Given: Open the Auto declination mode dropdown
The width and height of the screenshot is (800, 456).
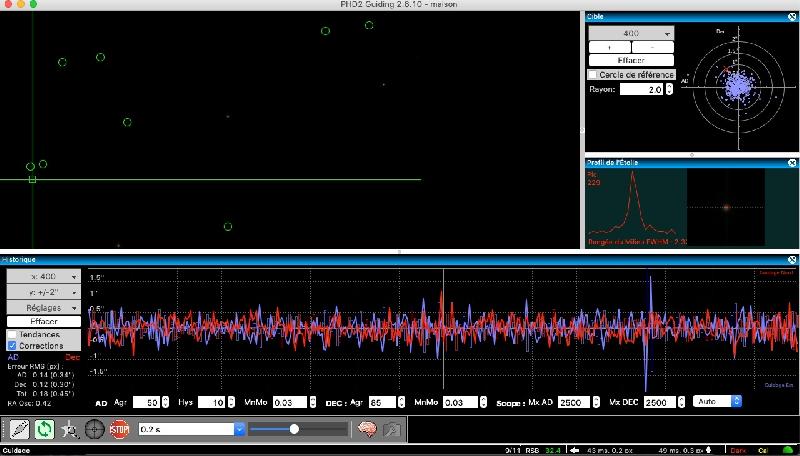Looking at the screenshot, I should click(x=718, y=401).
